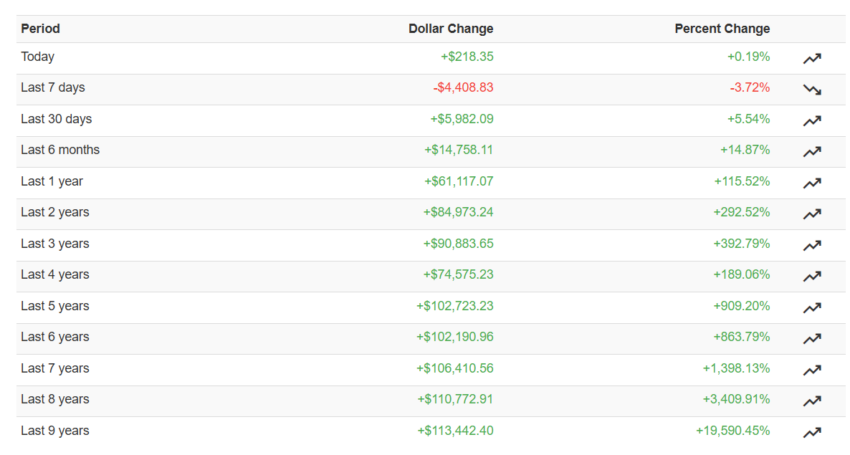Click the +19,590.45% percent change value
The width and height of the screenshot is (850, 455).
733,431
